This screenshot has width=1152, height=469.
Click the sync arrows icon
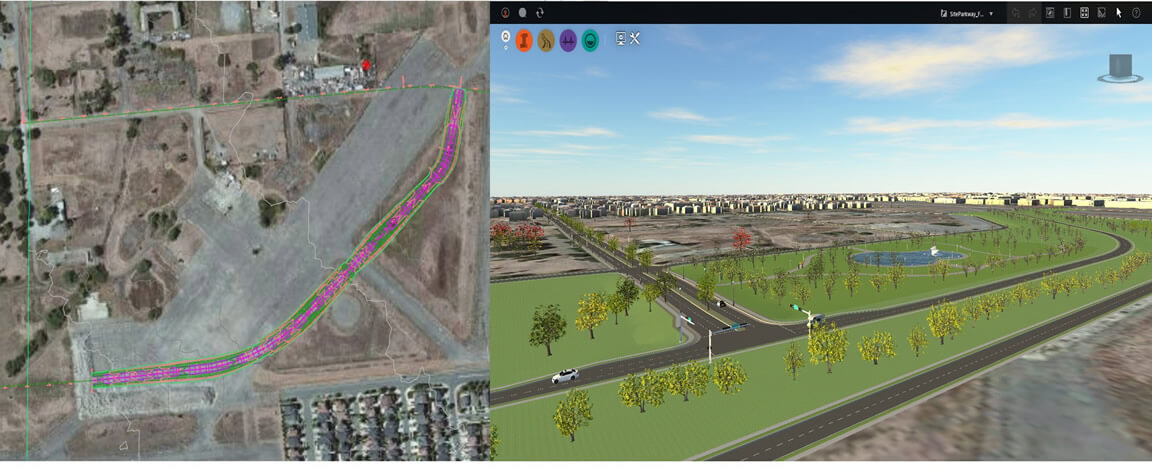pyautogui.click(x=540, y=13)
